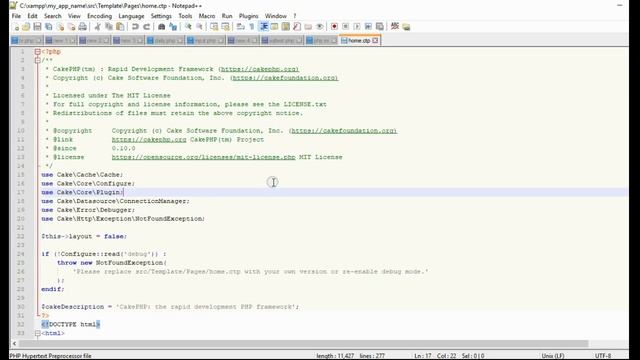This screenshot has width=640, height=360.
Task: Toggle synchronized vertical scrolling
Action: [214, 27]
